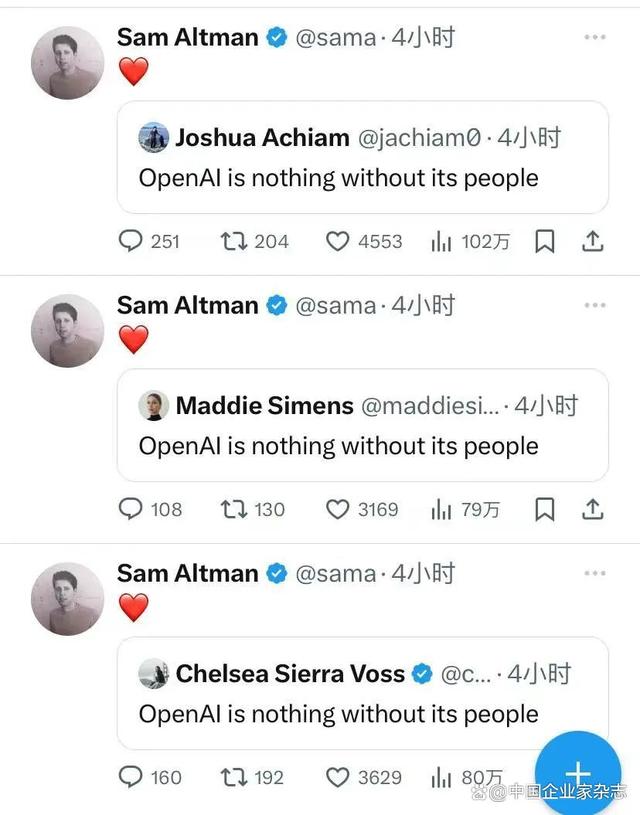Viewport: 640px width, 815px height.
Task: Like the post with 3169 likes
Action: pyautogui.click(x=338, y=510)
